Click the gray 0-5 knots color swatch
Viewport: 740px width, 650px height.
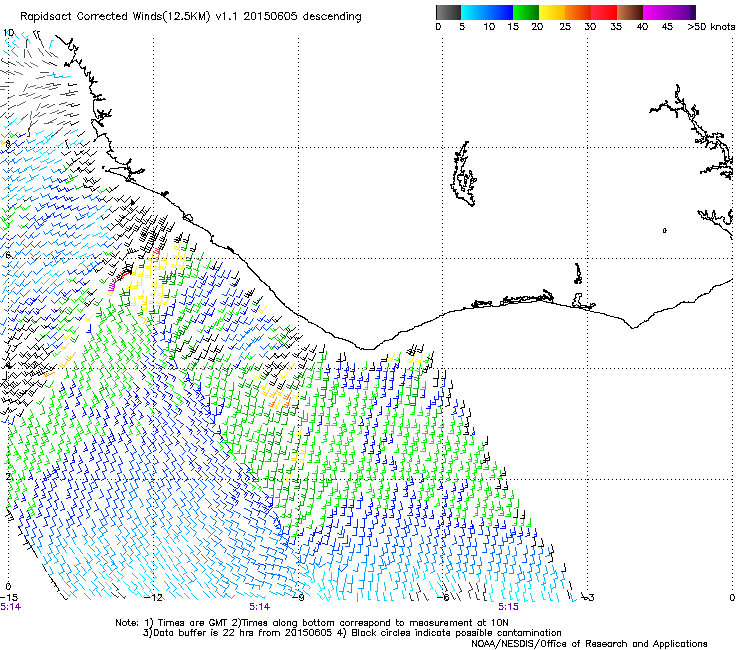448,12
